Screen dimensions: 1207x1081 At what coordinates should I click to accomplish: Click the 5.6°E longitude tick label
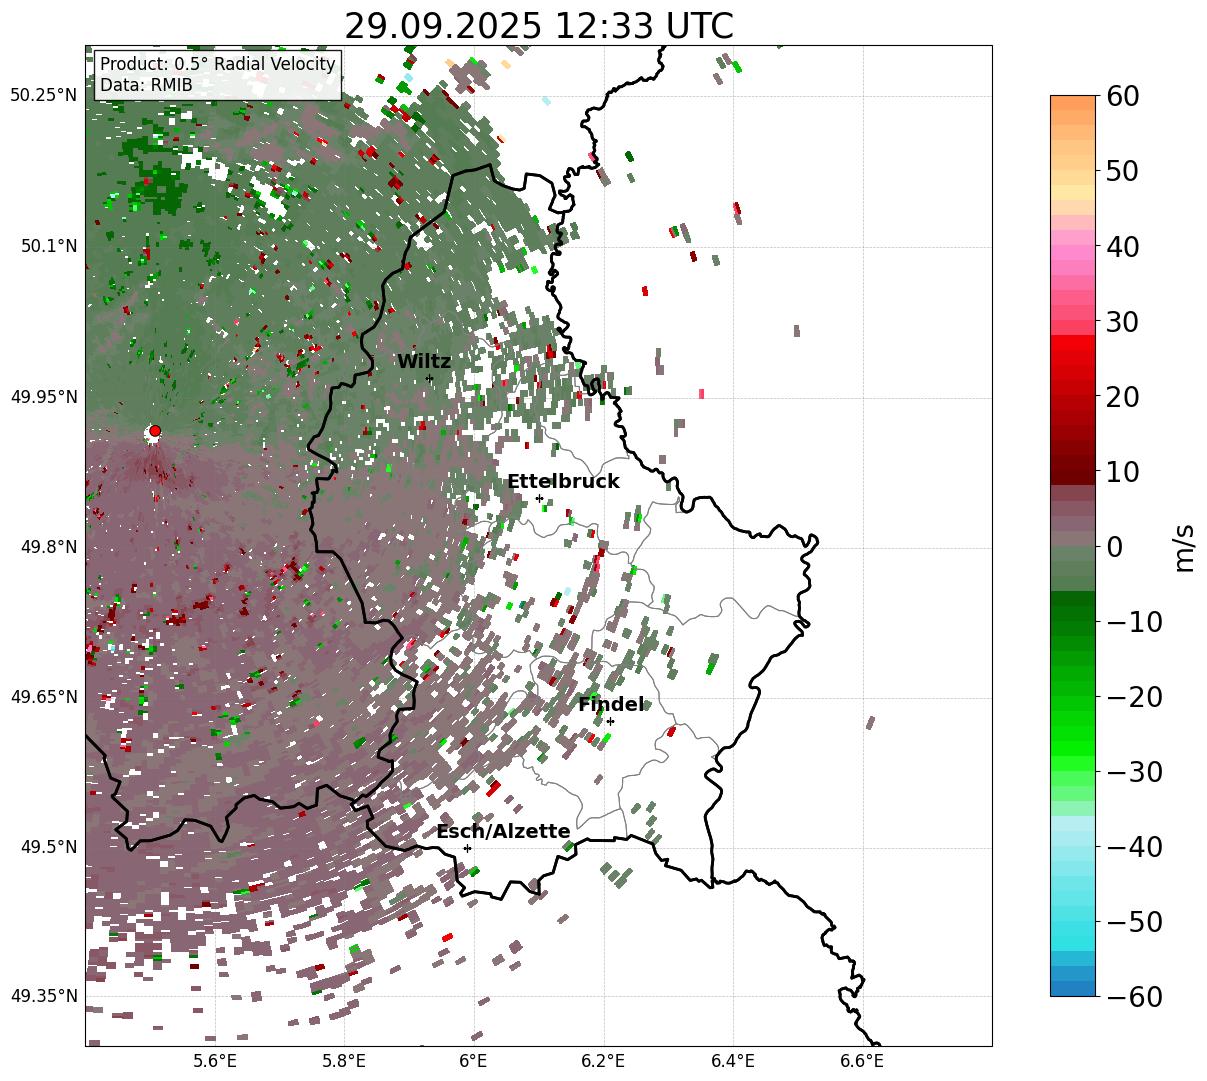coord(215,1062)
